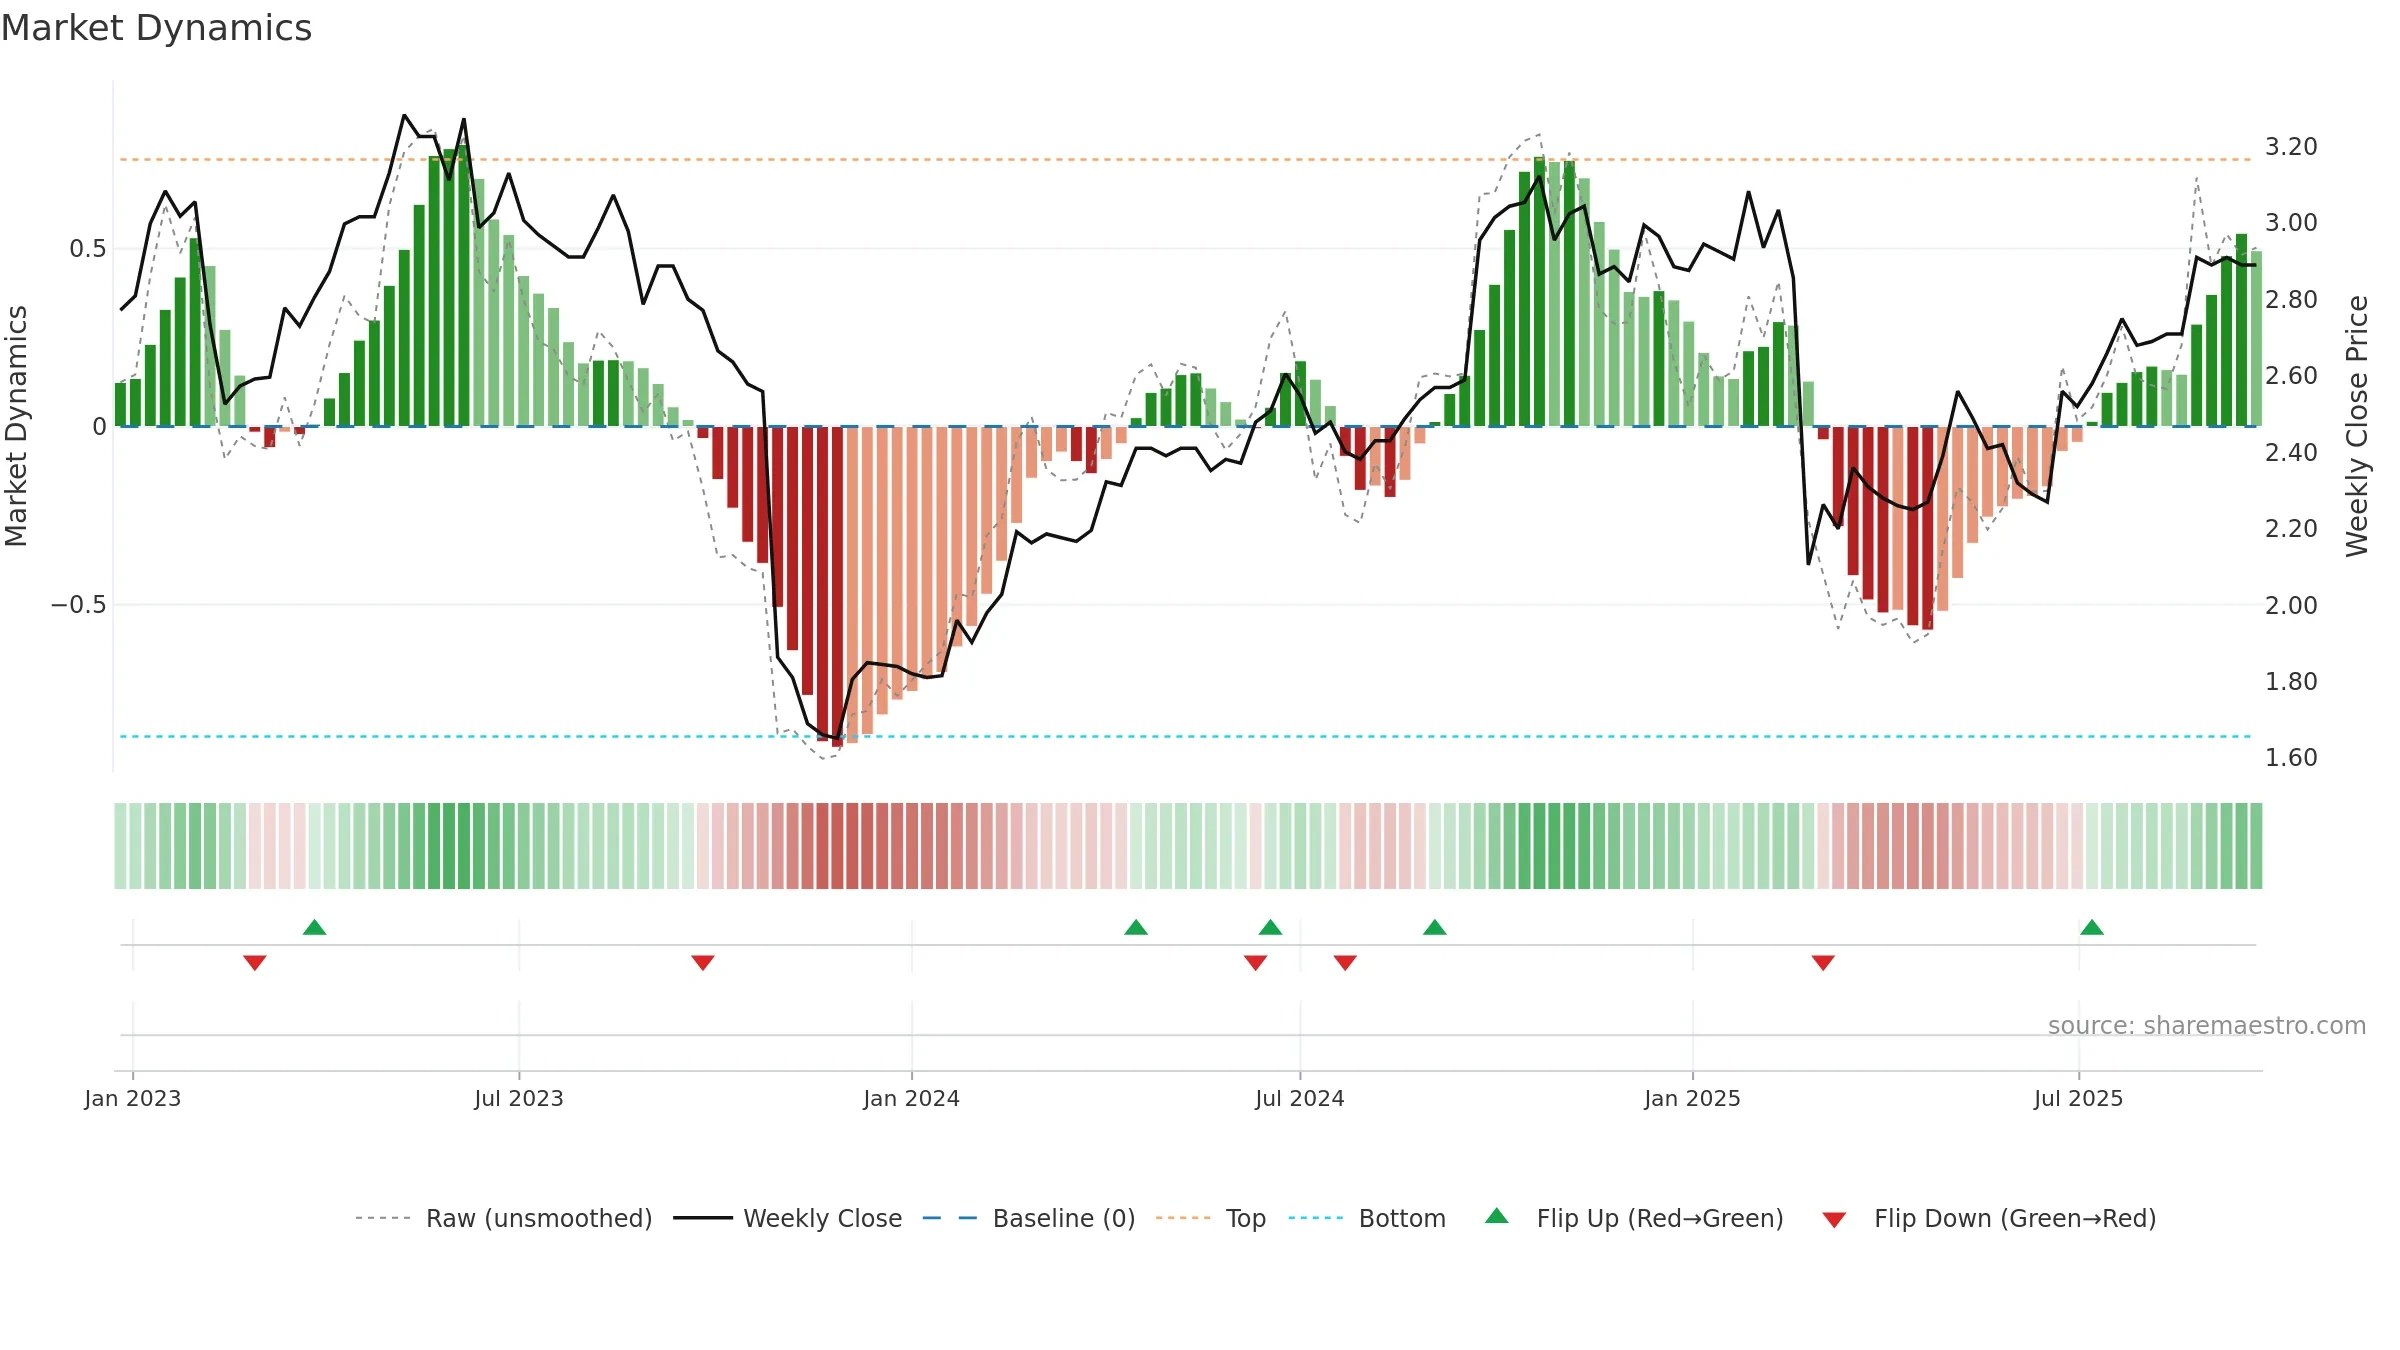Select the flip-down marker near March 2025
The height and width of the screenshot is (1350, 2400).
(1823, 962)
